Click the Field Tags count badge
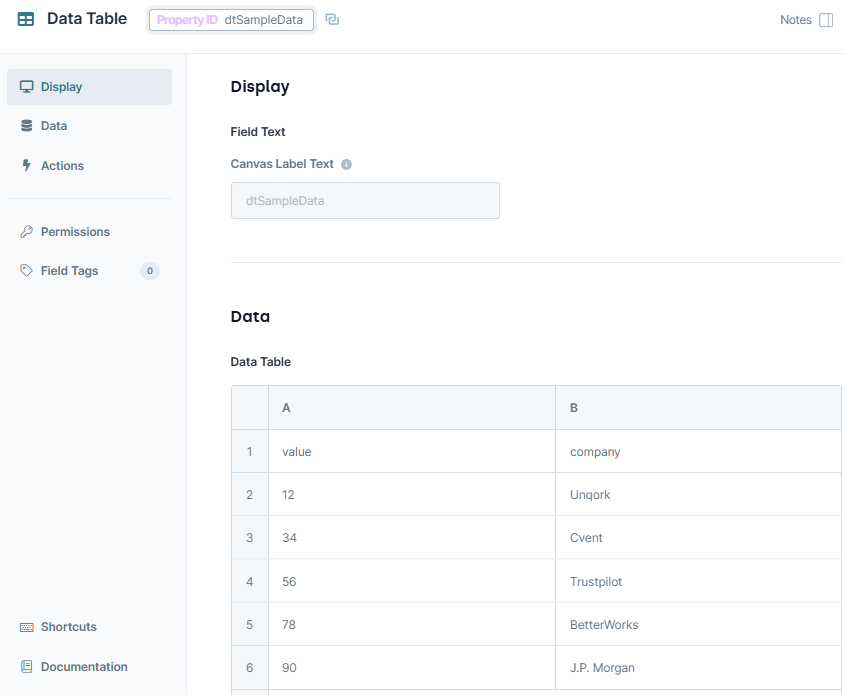This screenshot has height=695, width=845. pyautogui.click(x=150, y=271)
